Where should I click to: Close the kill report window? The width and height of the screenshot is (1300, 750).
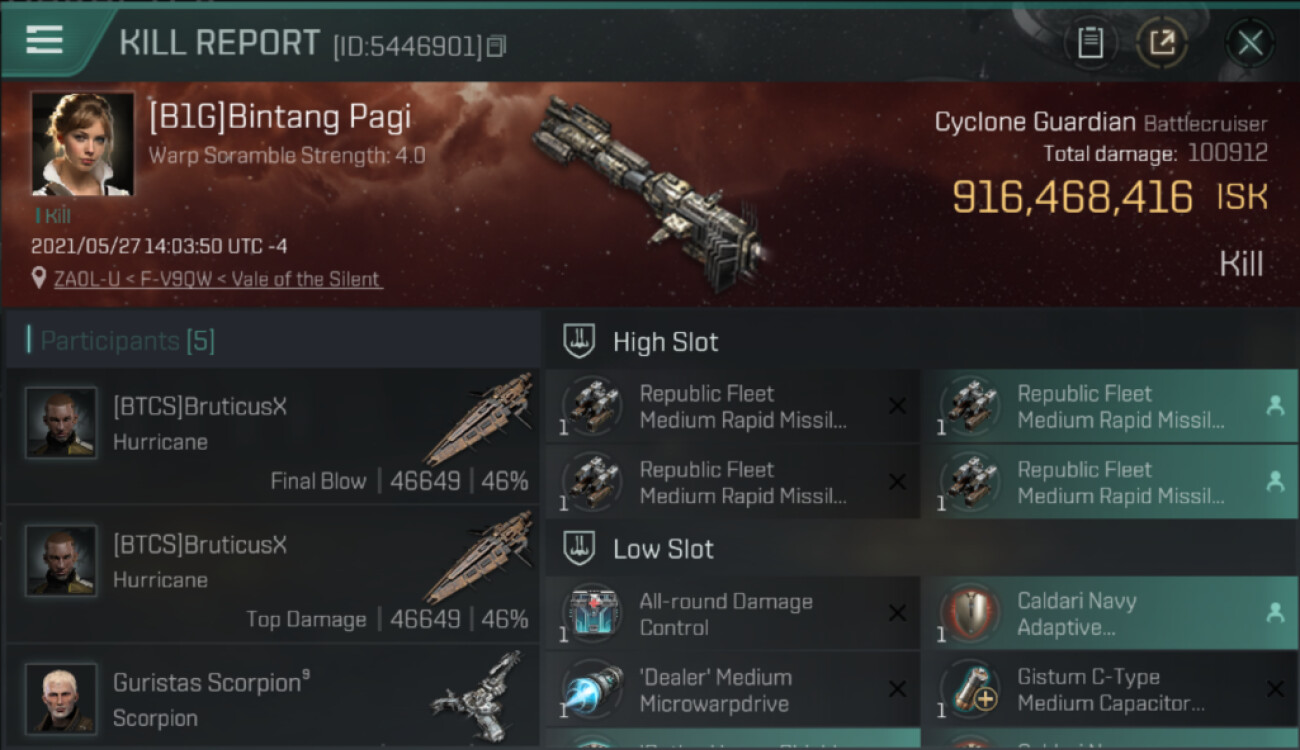tap(1250, 43)
